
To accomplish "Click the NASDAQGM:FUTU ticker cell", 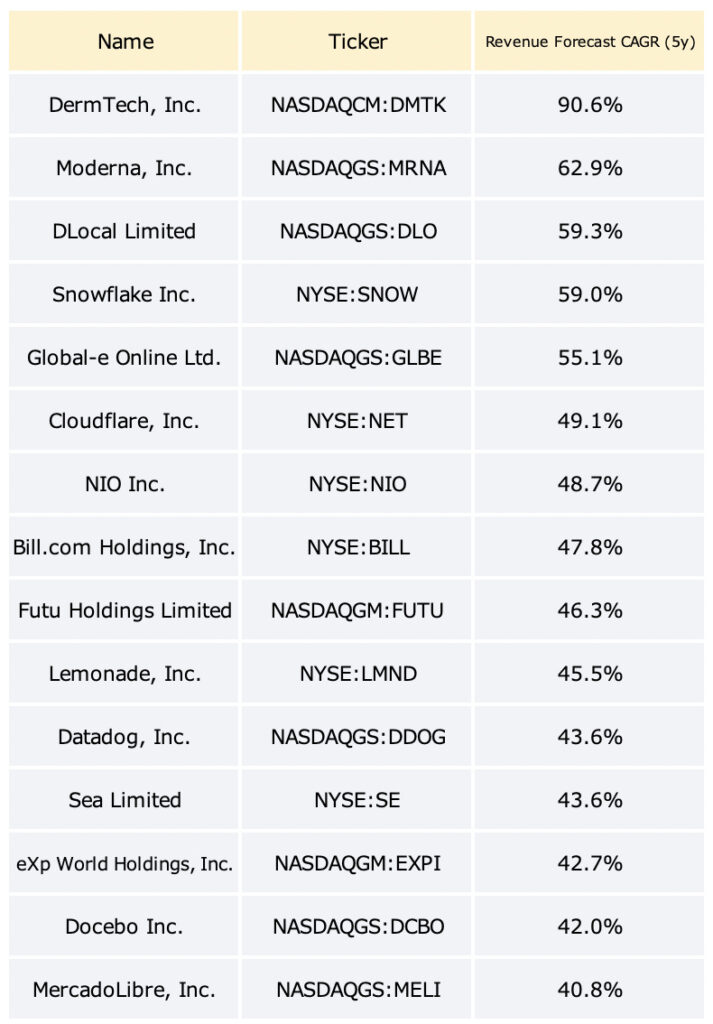I will (356, 611).
